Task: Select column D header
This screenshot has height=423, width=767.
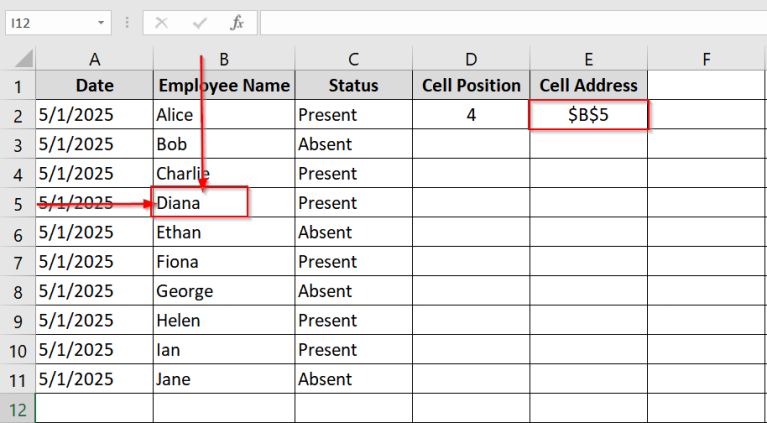Action: [471, 59]
